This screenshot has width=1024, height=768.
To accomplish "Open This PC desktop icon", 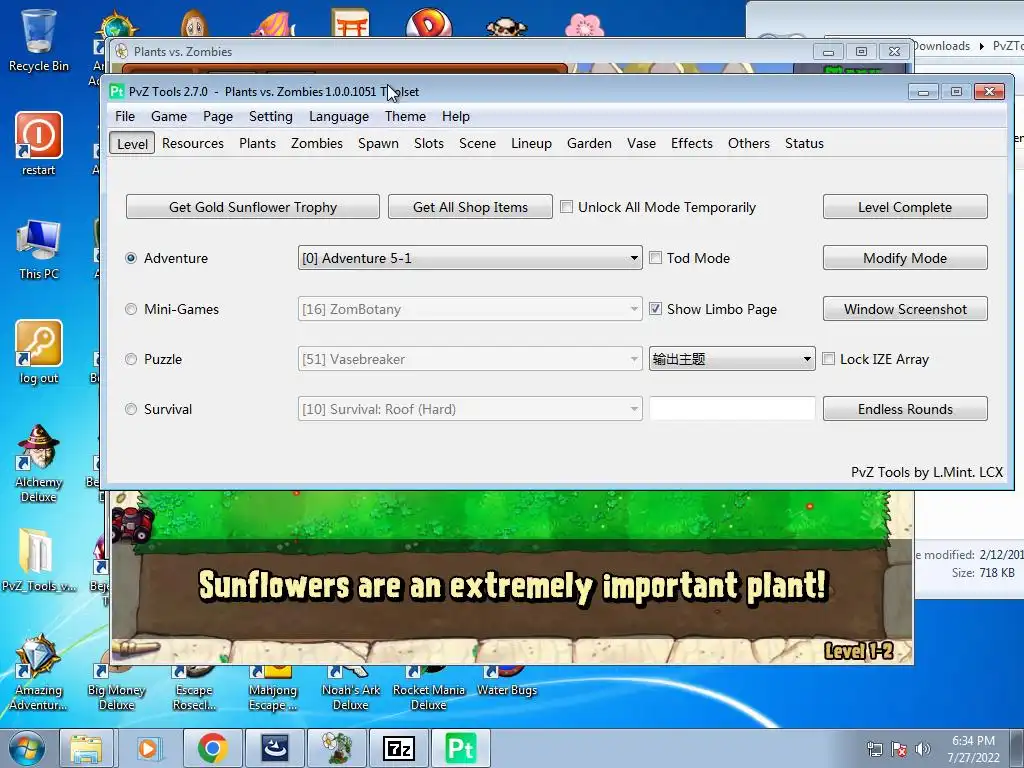I will pyautogui.click(x=39, y=249).
